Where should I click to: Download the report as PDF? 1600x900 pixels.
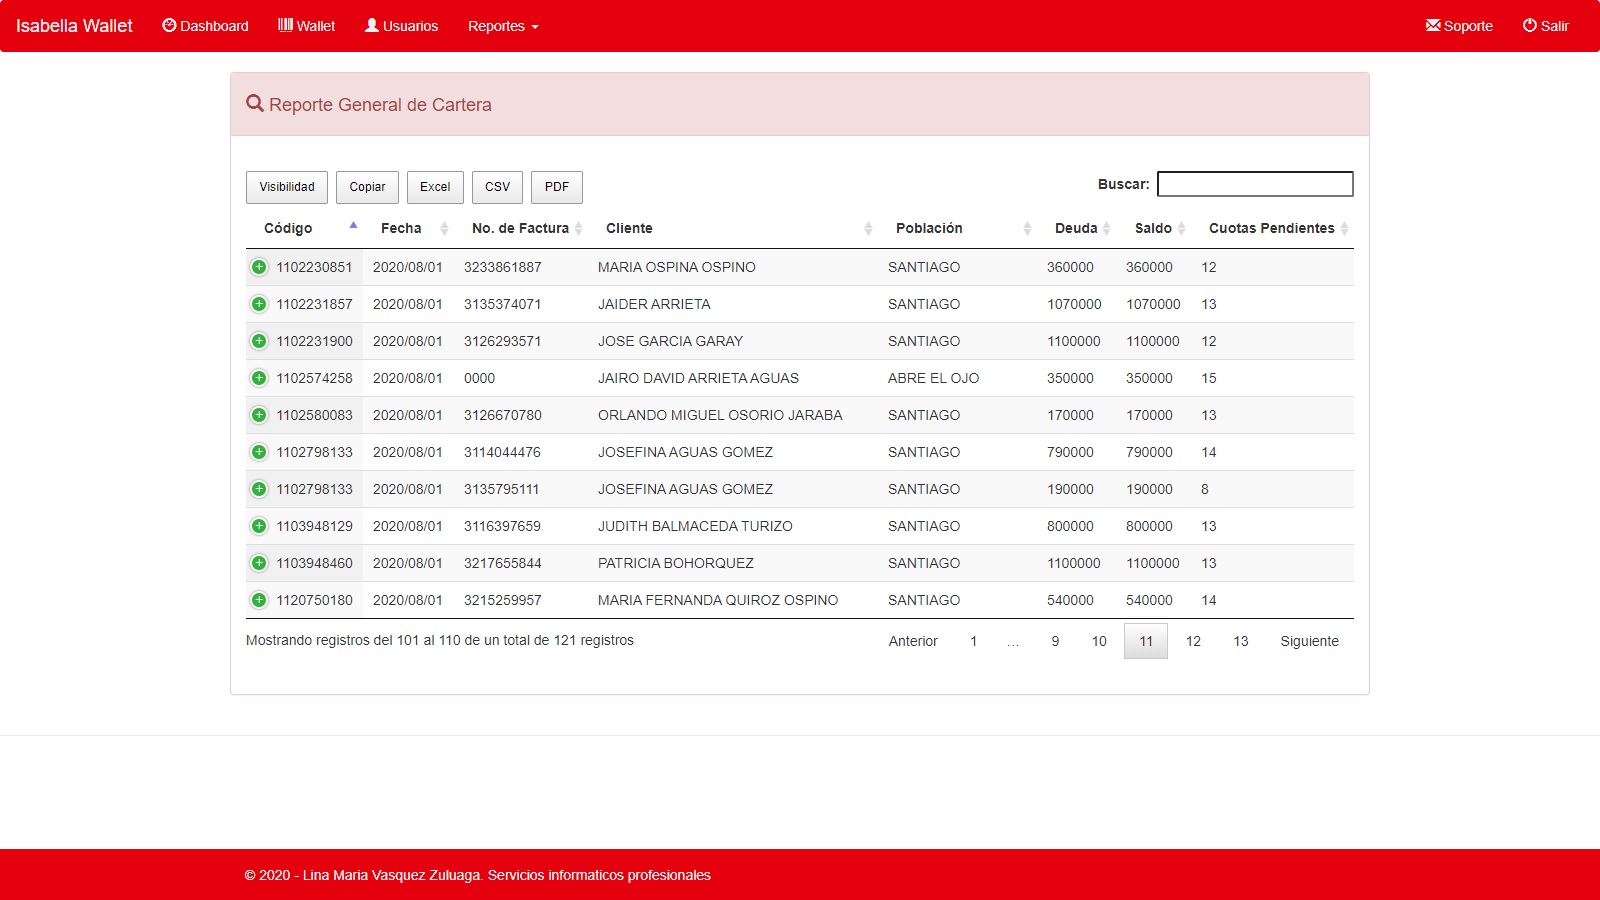556,187
